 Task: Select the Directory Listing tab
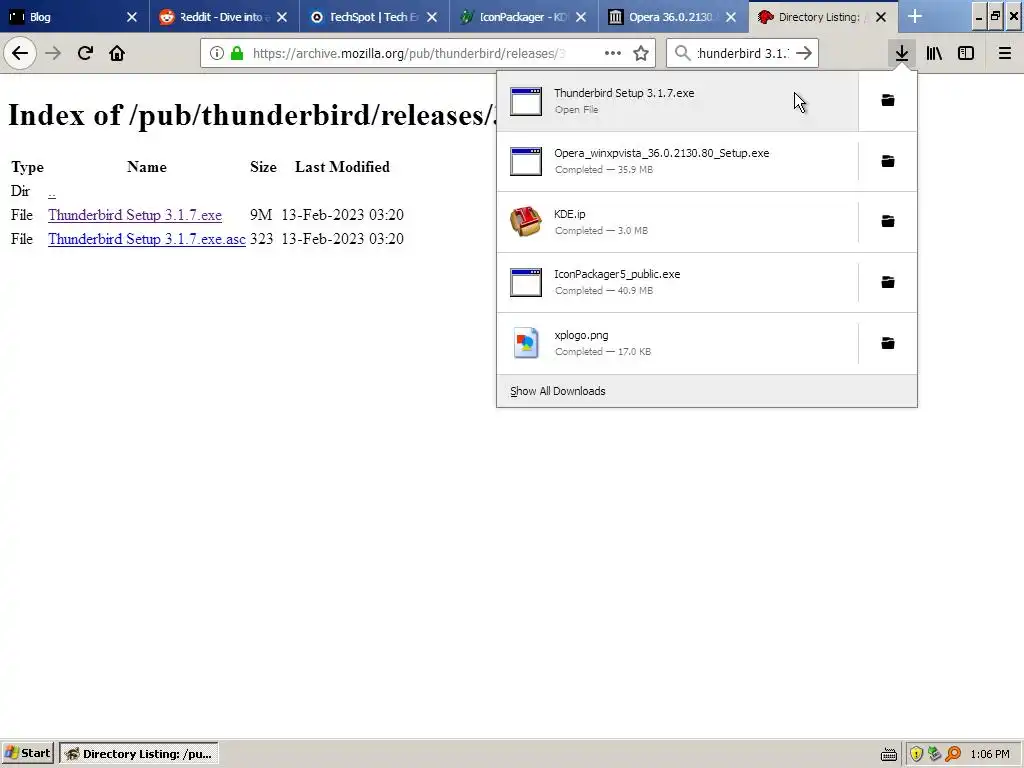823,17
